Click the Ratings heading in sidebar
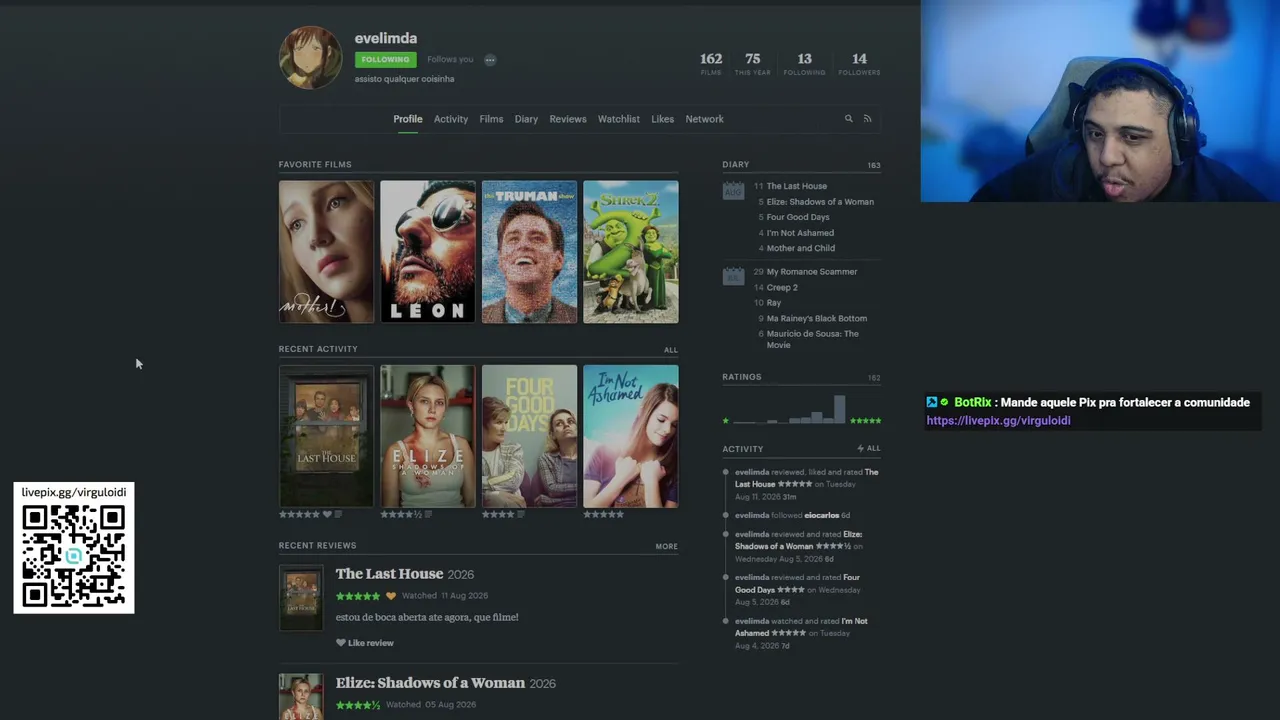The image size is (1280, 720). click(742, 377)
